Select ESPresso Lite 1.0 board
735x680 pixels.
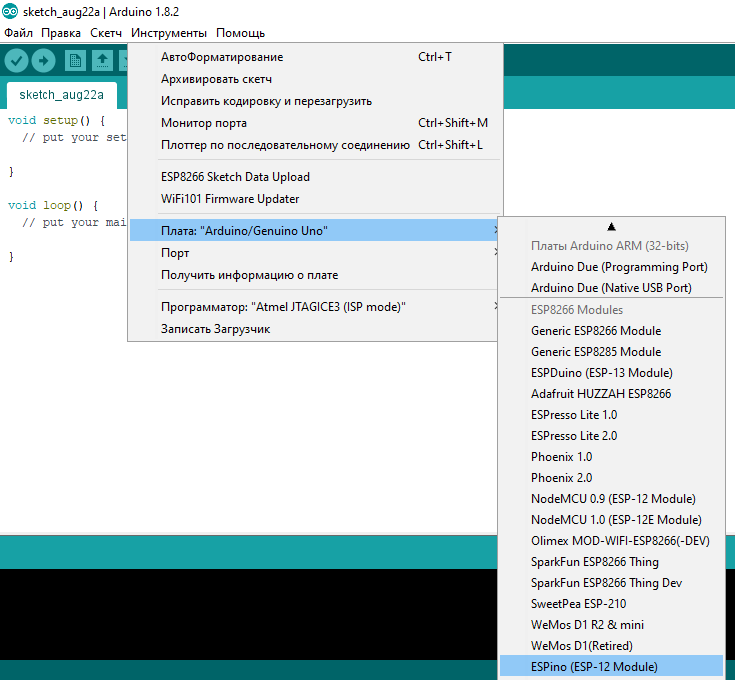click(612, 415)
